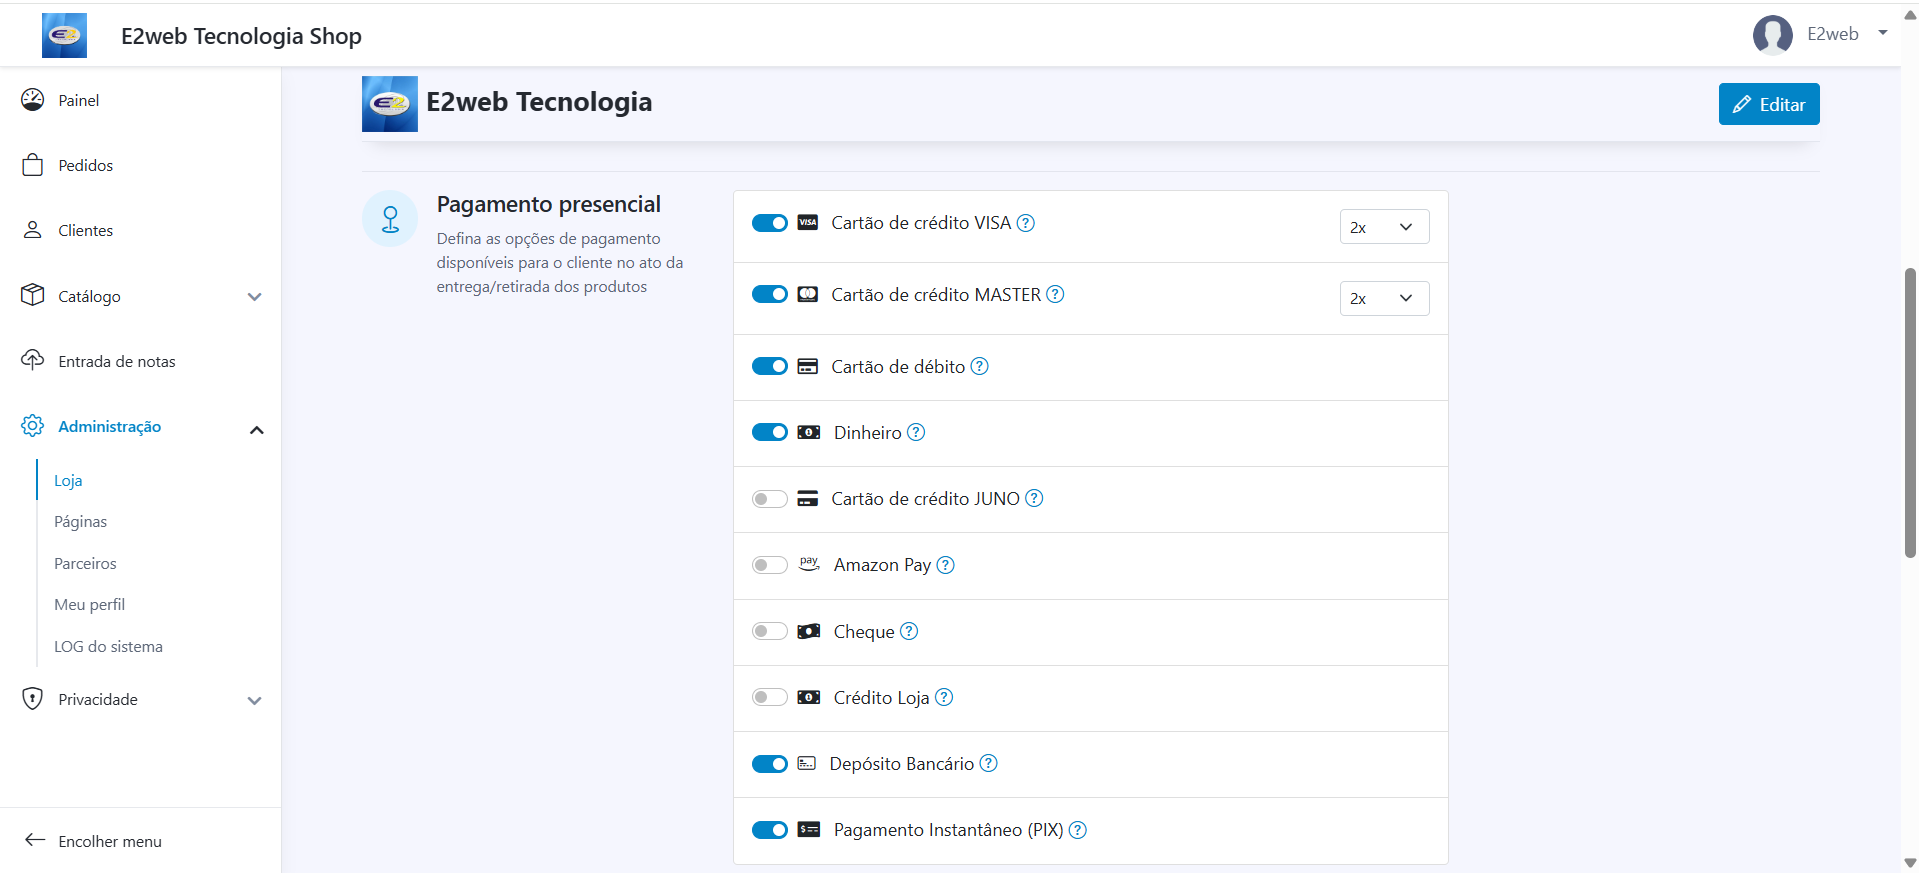Turn off Dinheiro payment switch
The image size is (1919, 873).
coord(770,432)
